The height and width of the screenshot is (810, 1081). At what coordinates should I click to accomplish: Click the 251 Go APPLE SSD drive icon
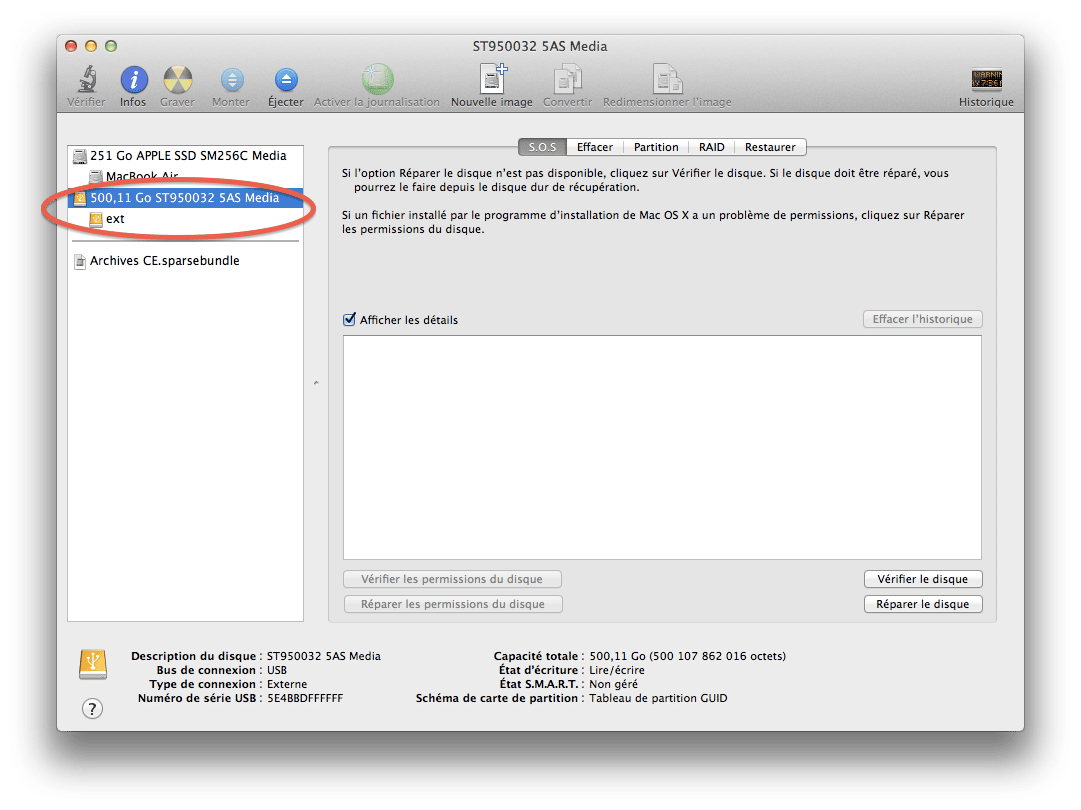80,156
